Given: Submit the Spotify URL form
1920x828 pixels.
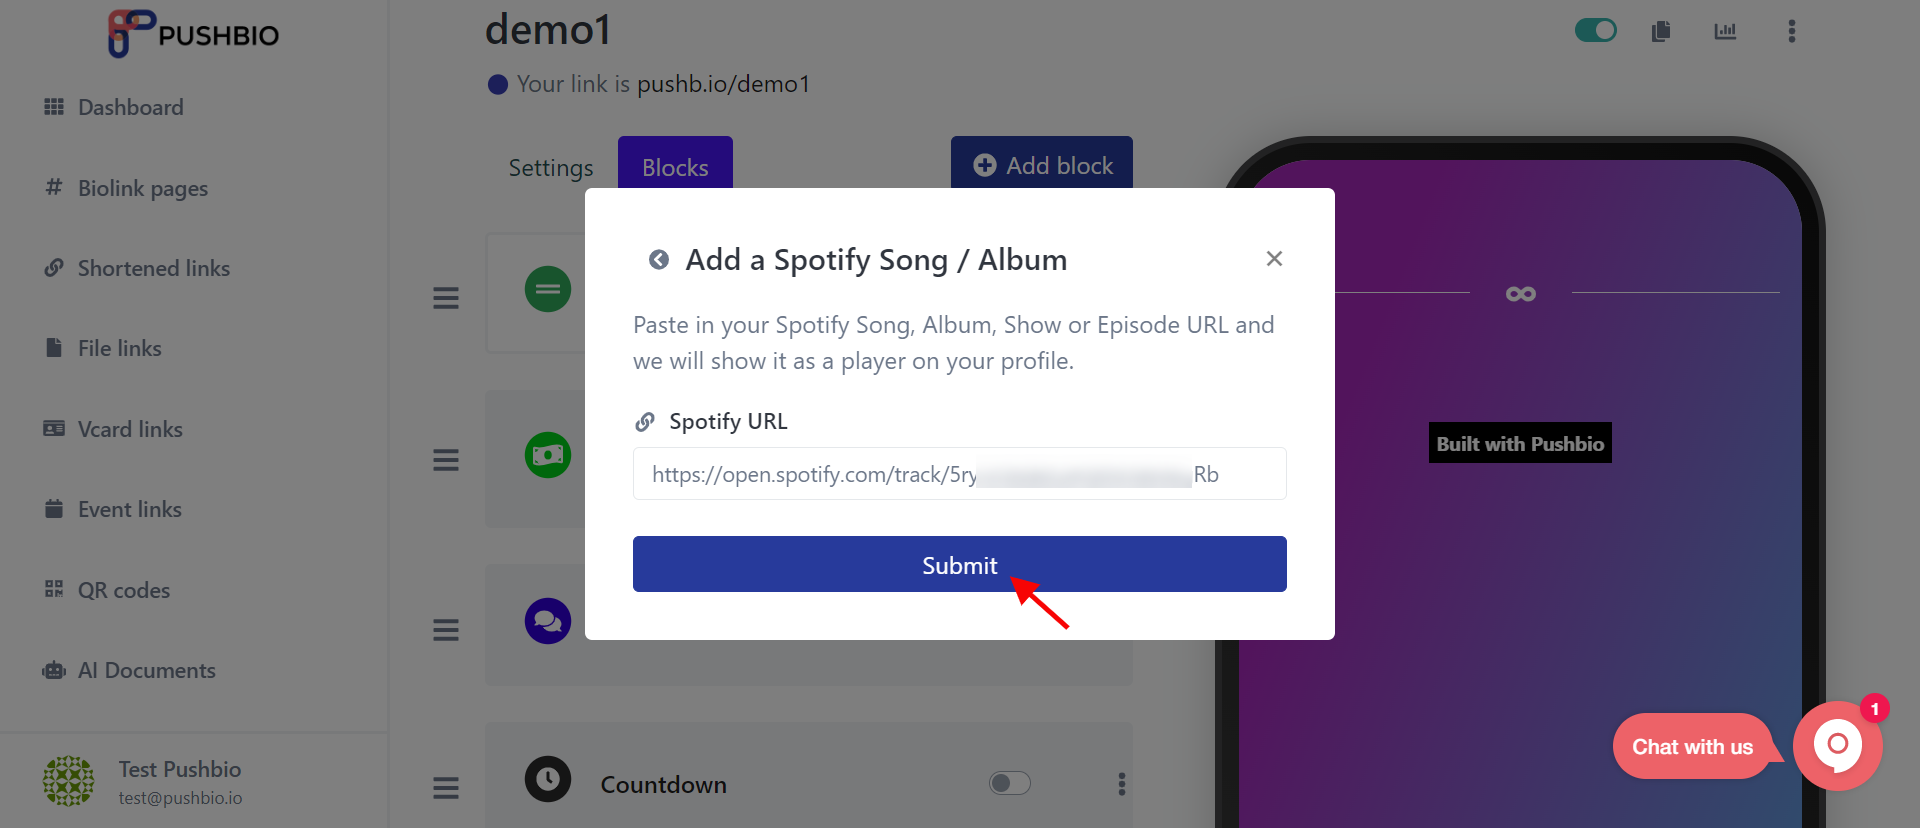Looking at the screenshot, I should click(x=960, y=564).
